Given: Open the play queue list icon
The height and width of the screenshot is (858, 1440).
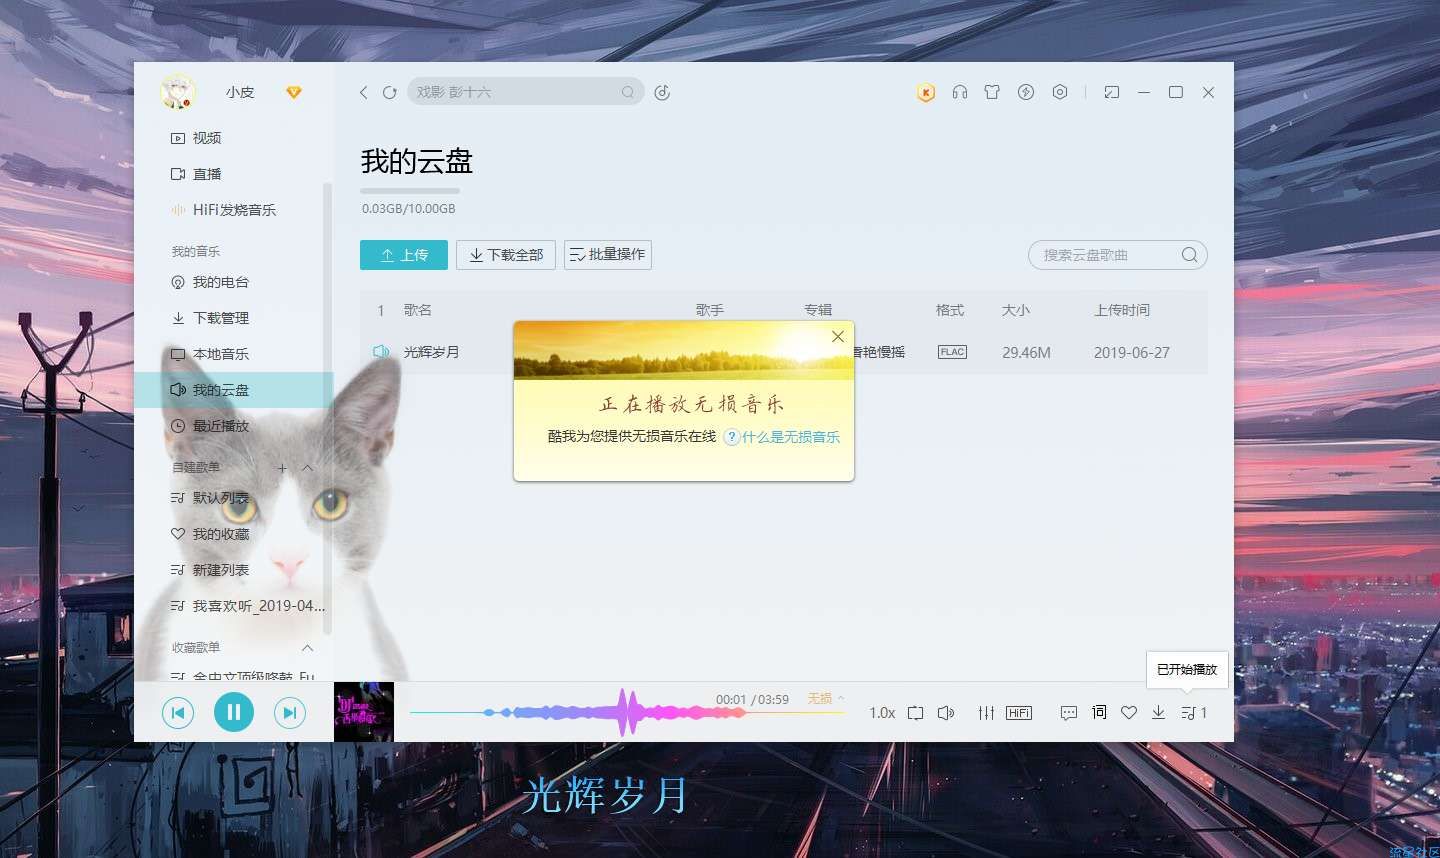Looking at the screenshot, I should (1193, 713).
